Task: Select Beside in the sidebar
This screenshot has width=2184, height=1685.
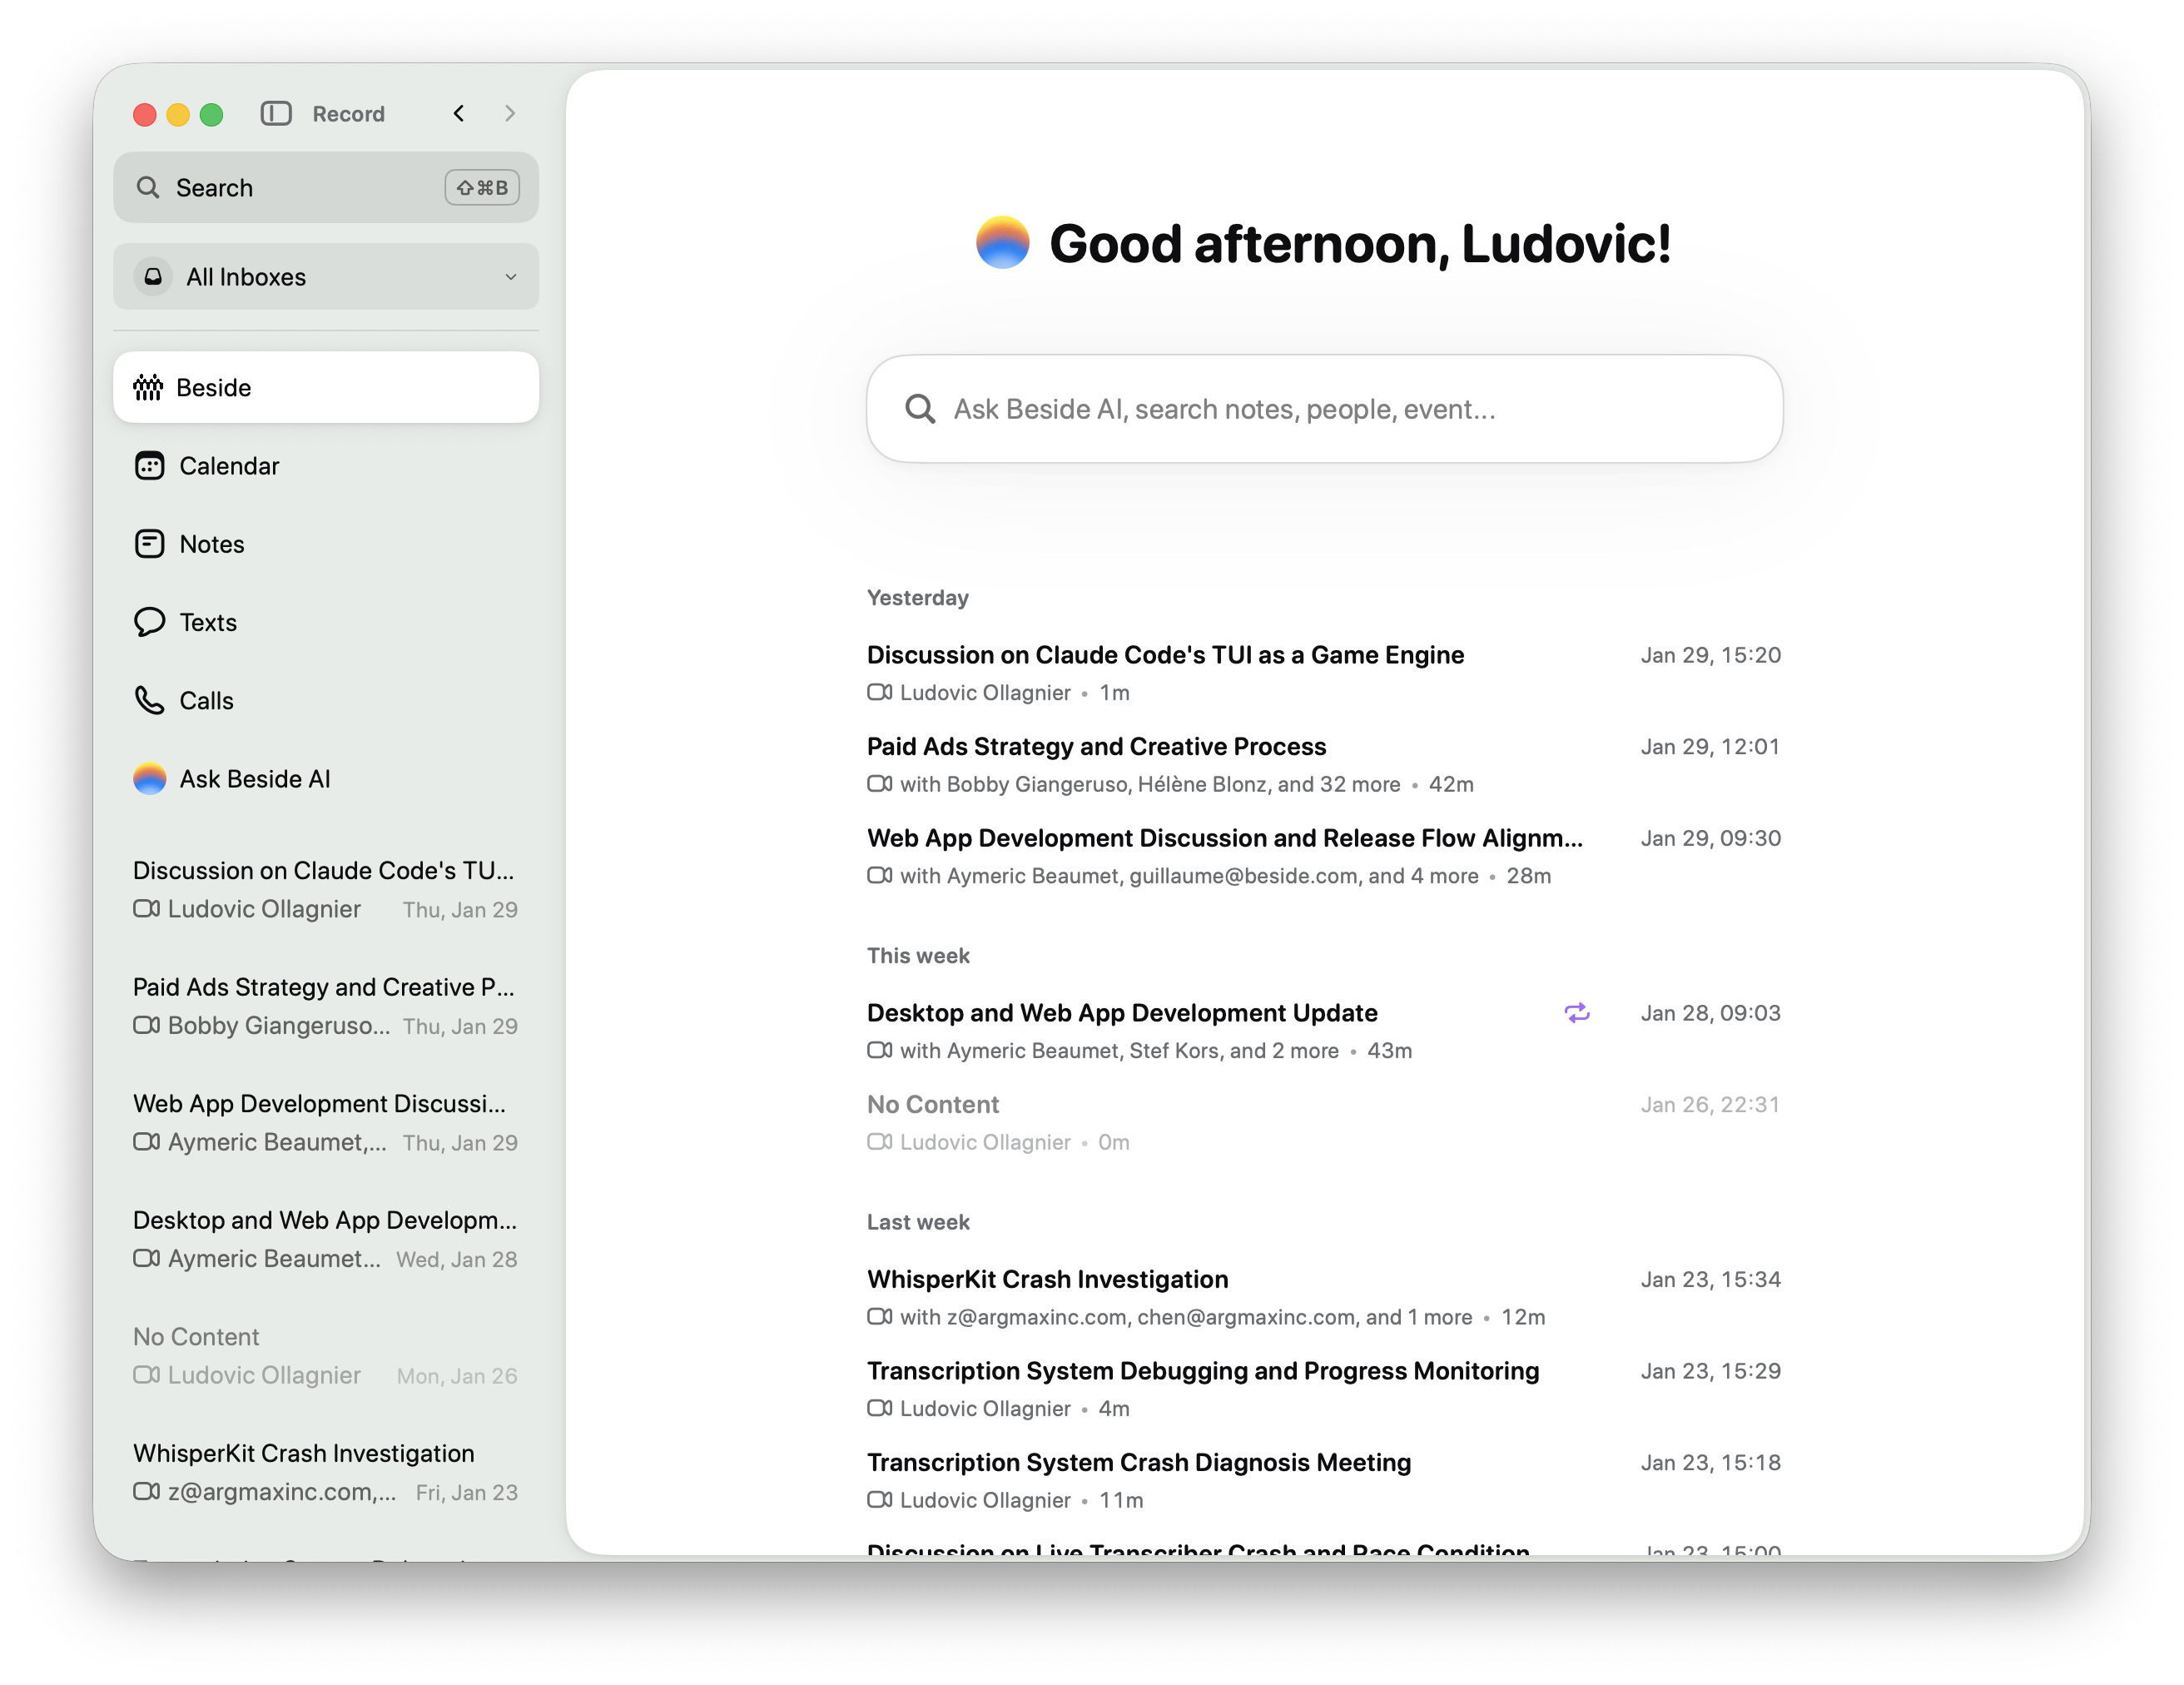Action: tap(326, 387)
